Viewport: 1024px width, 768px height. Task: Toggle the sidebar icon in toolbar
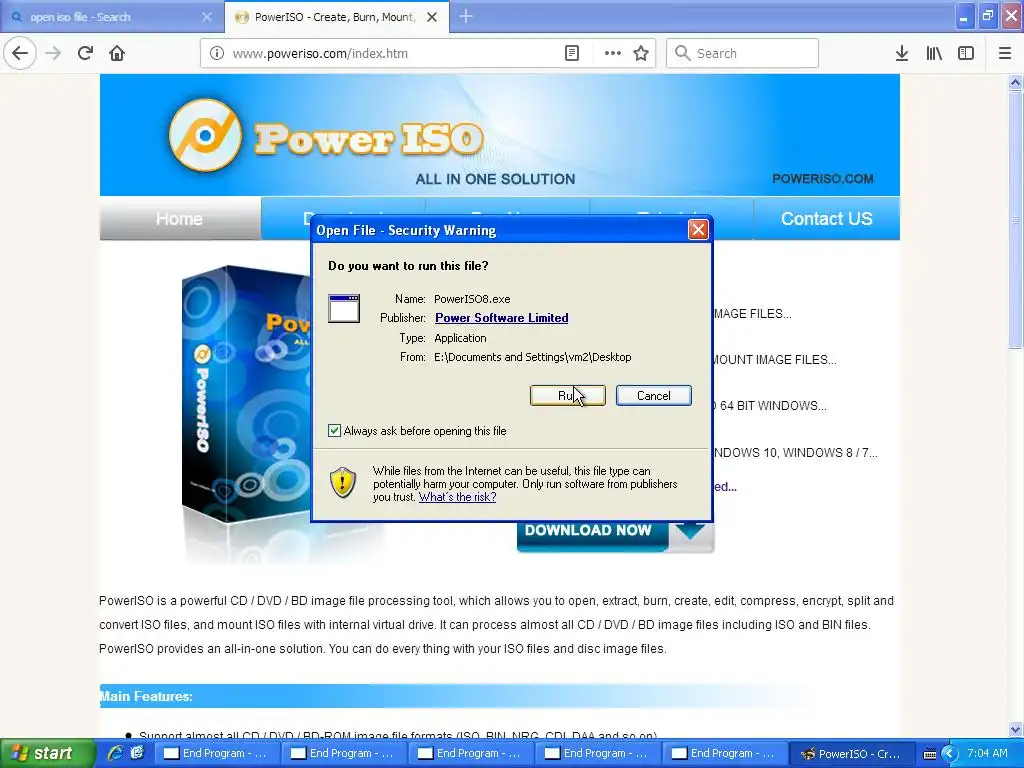coord(966,54)
